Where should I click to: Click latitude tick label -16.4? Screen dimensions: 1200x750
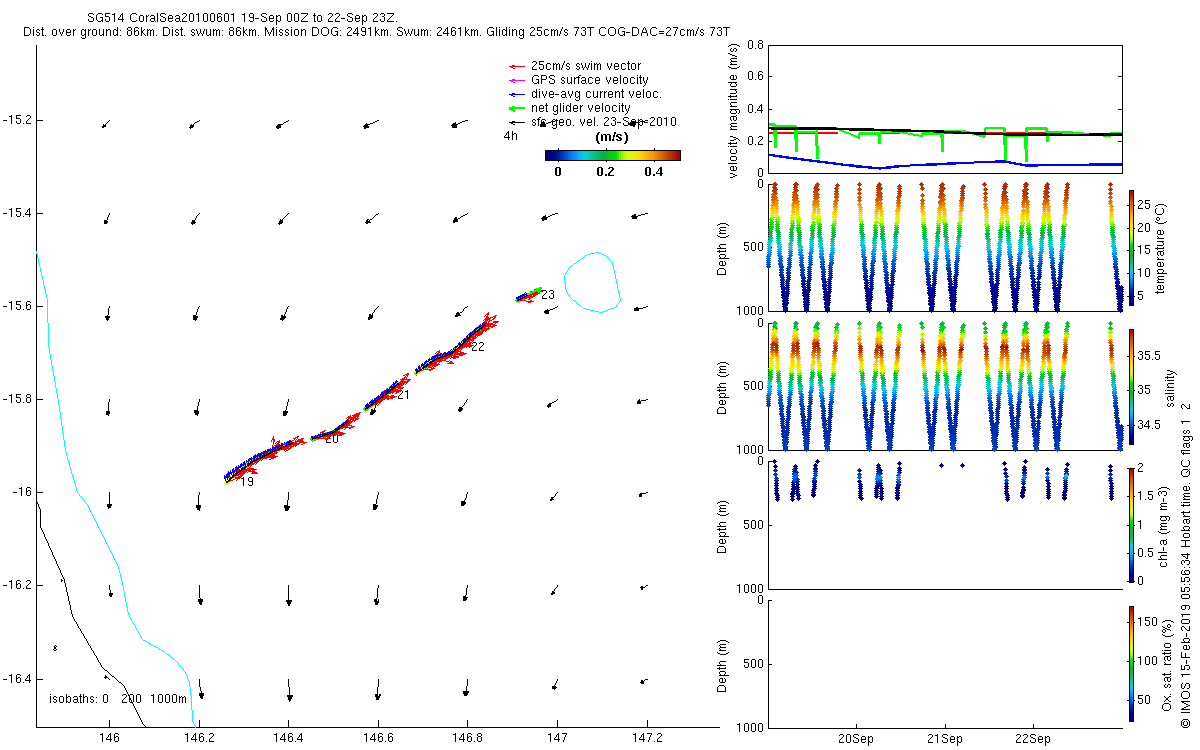[x=17, y=678]
